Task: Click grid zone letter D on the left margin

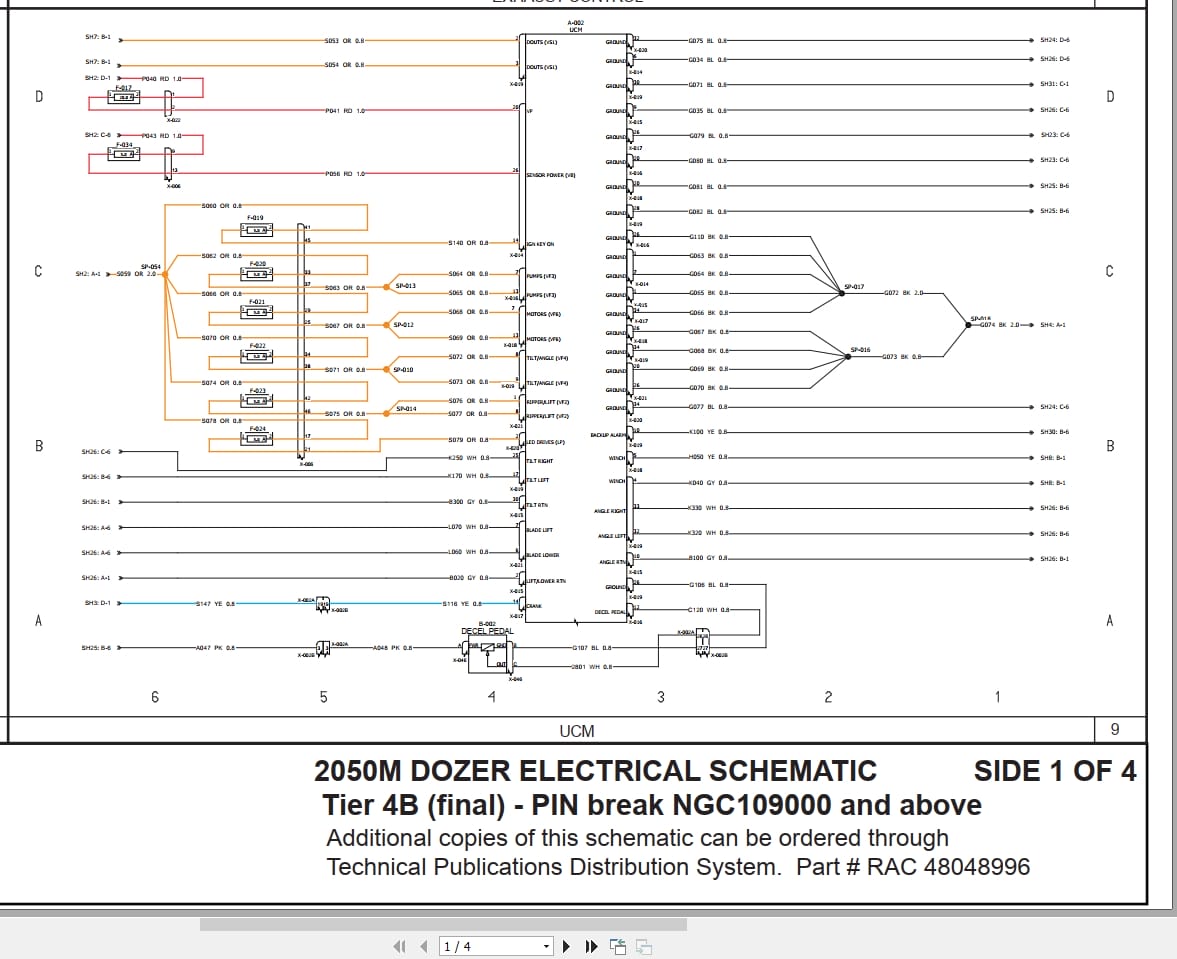Action: click(38, 97)
